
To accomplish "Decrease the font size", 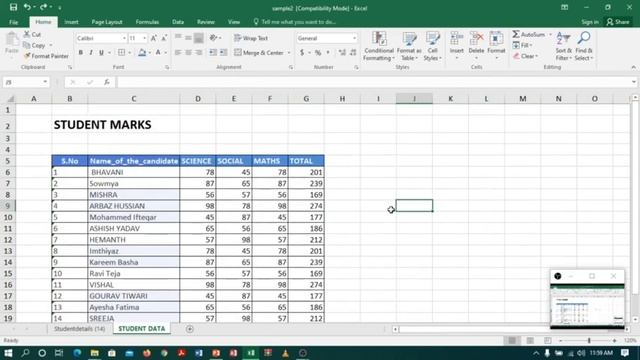I will 164,38.
